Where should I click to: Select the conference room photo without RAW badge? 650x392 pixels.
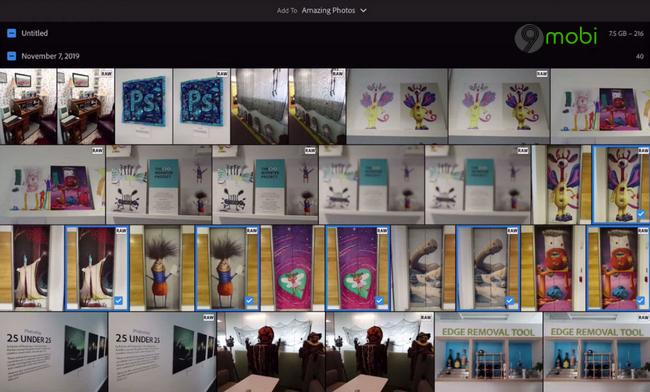pyautogui.click(x=271, y=352)
